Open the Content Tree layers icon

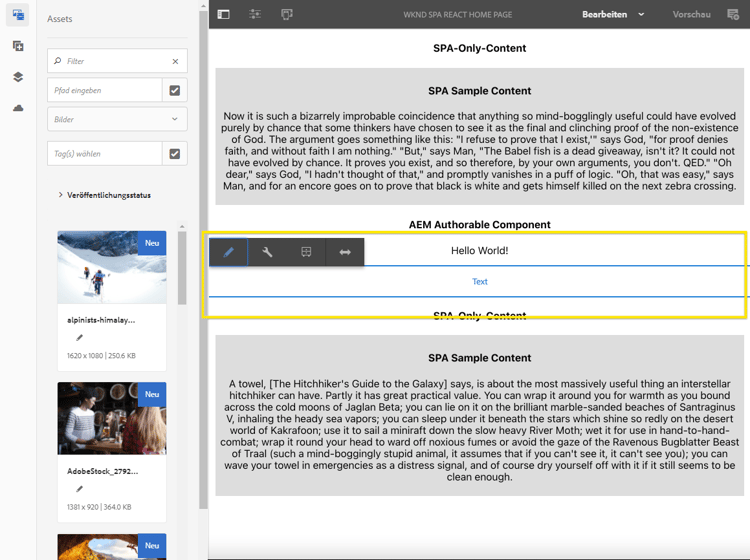18,77
